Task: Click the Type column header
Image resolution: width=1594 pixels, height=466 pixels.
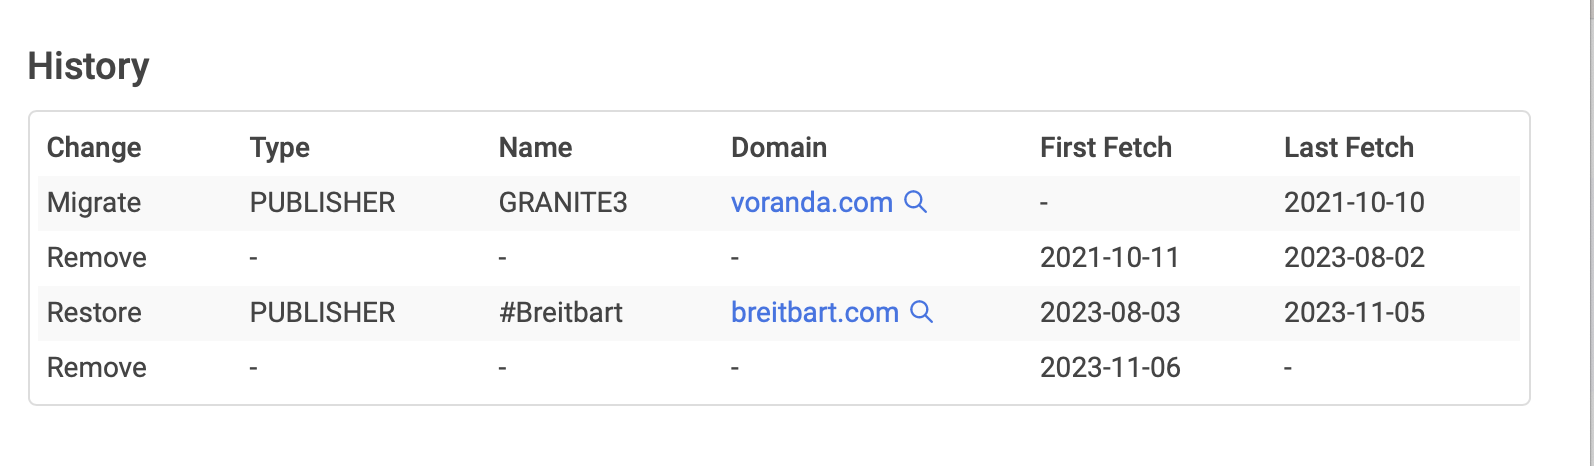Action: [279, 148]
